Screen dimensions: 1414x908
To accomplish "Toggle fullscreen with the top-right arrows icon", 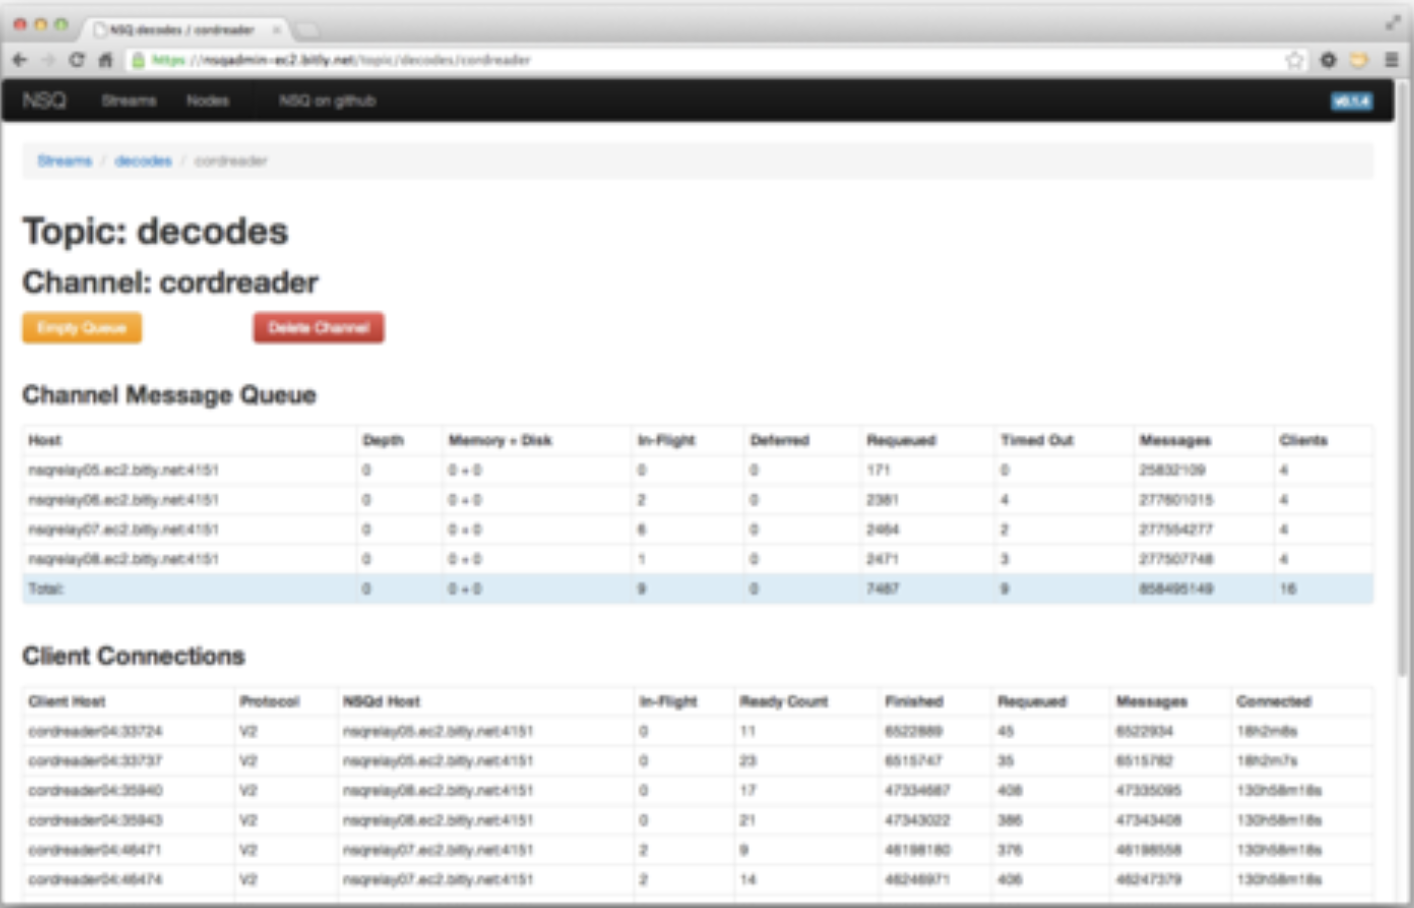I will tap(1393, 22).
